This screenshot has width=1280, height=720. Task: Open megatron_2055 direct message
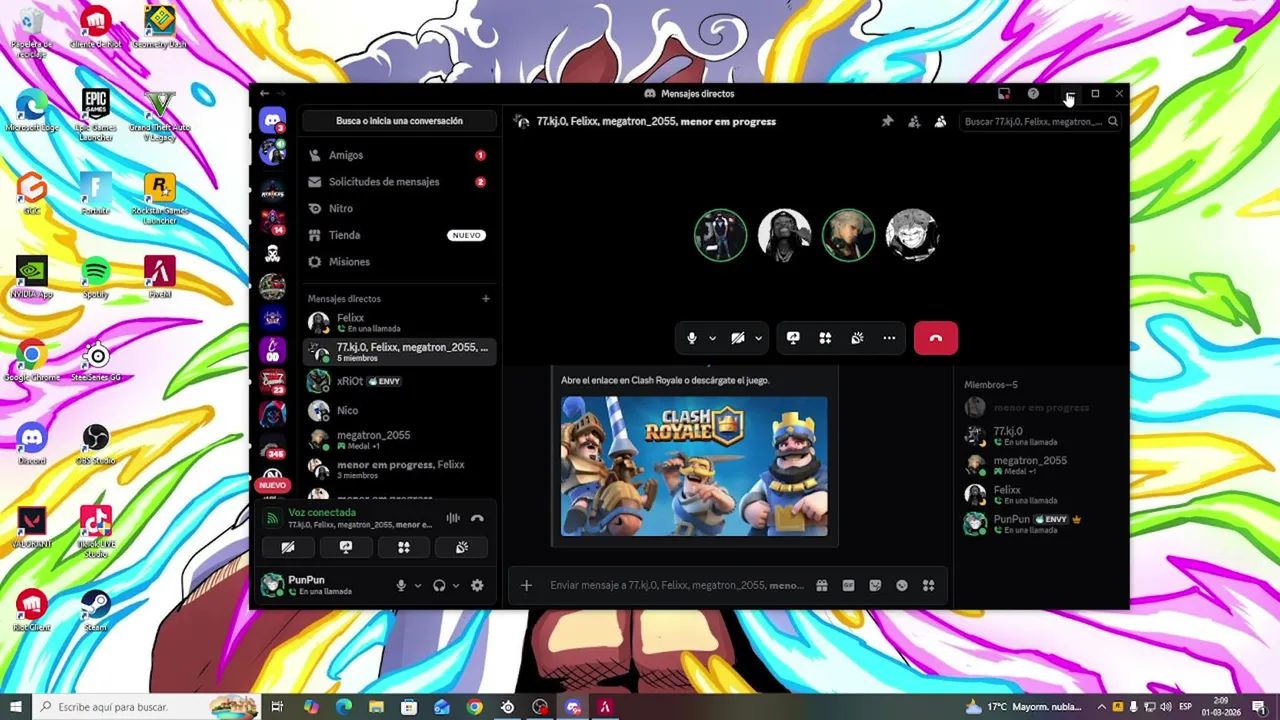coord(398,440)
